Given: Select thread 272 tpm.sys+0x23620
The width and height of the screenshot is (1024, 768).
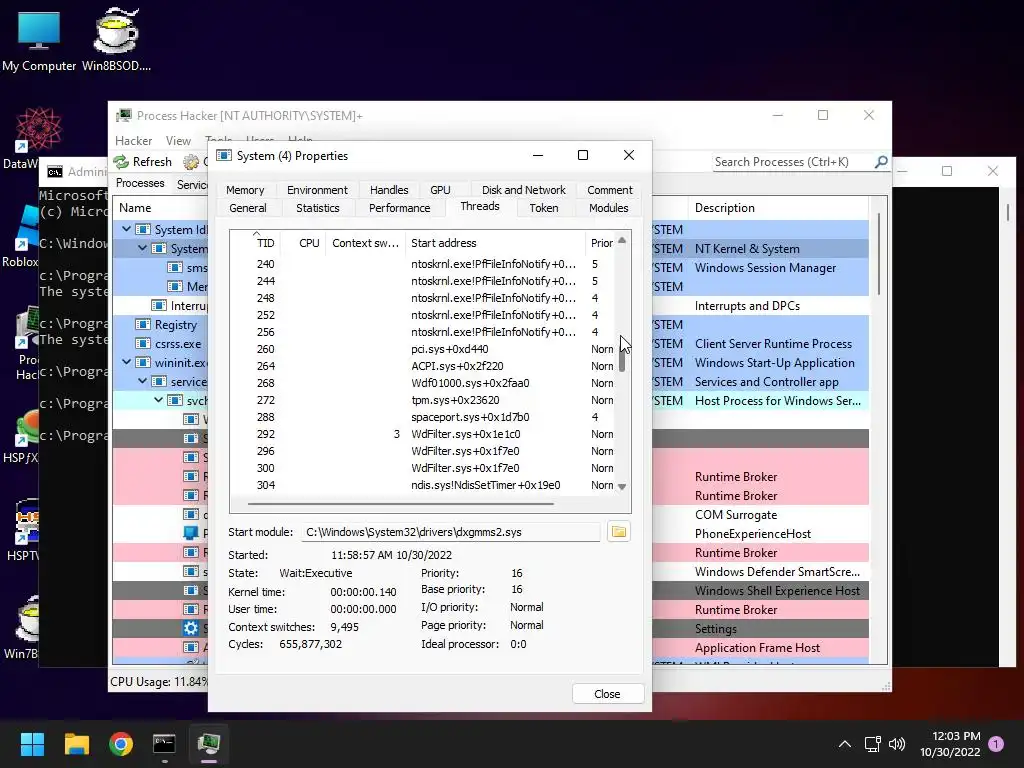Looking at the screenshot, I should point(423,400).
